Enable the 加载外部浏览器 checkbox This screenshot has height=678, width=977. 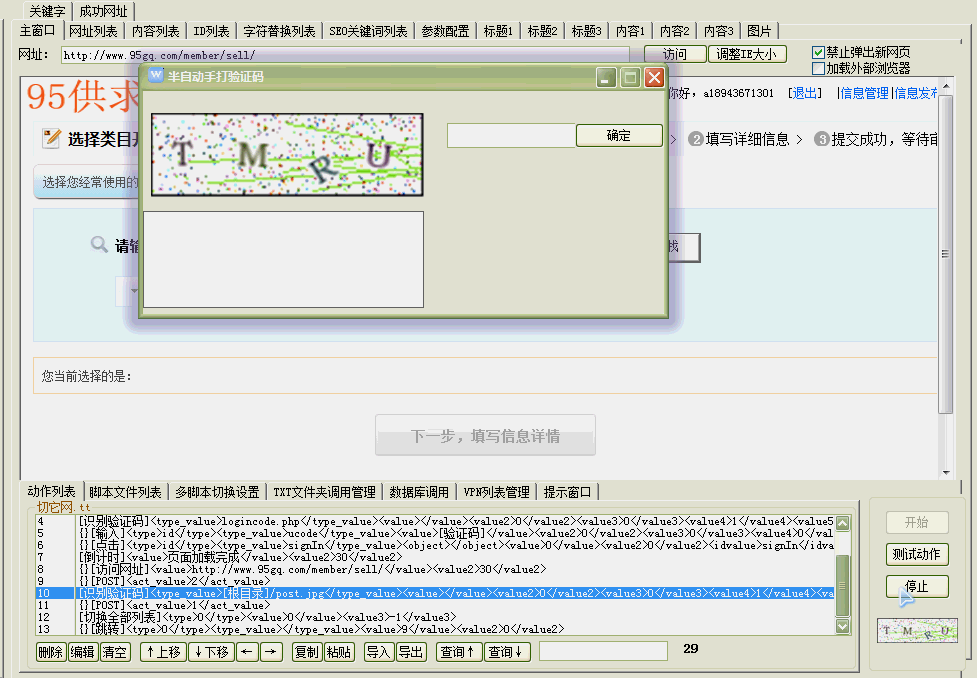818,68
